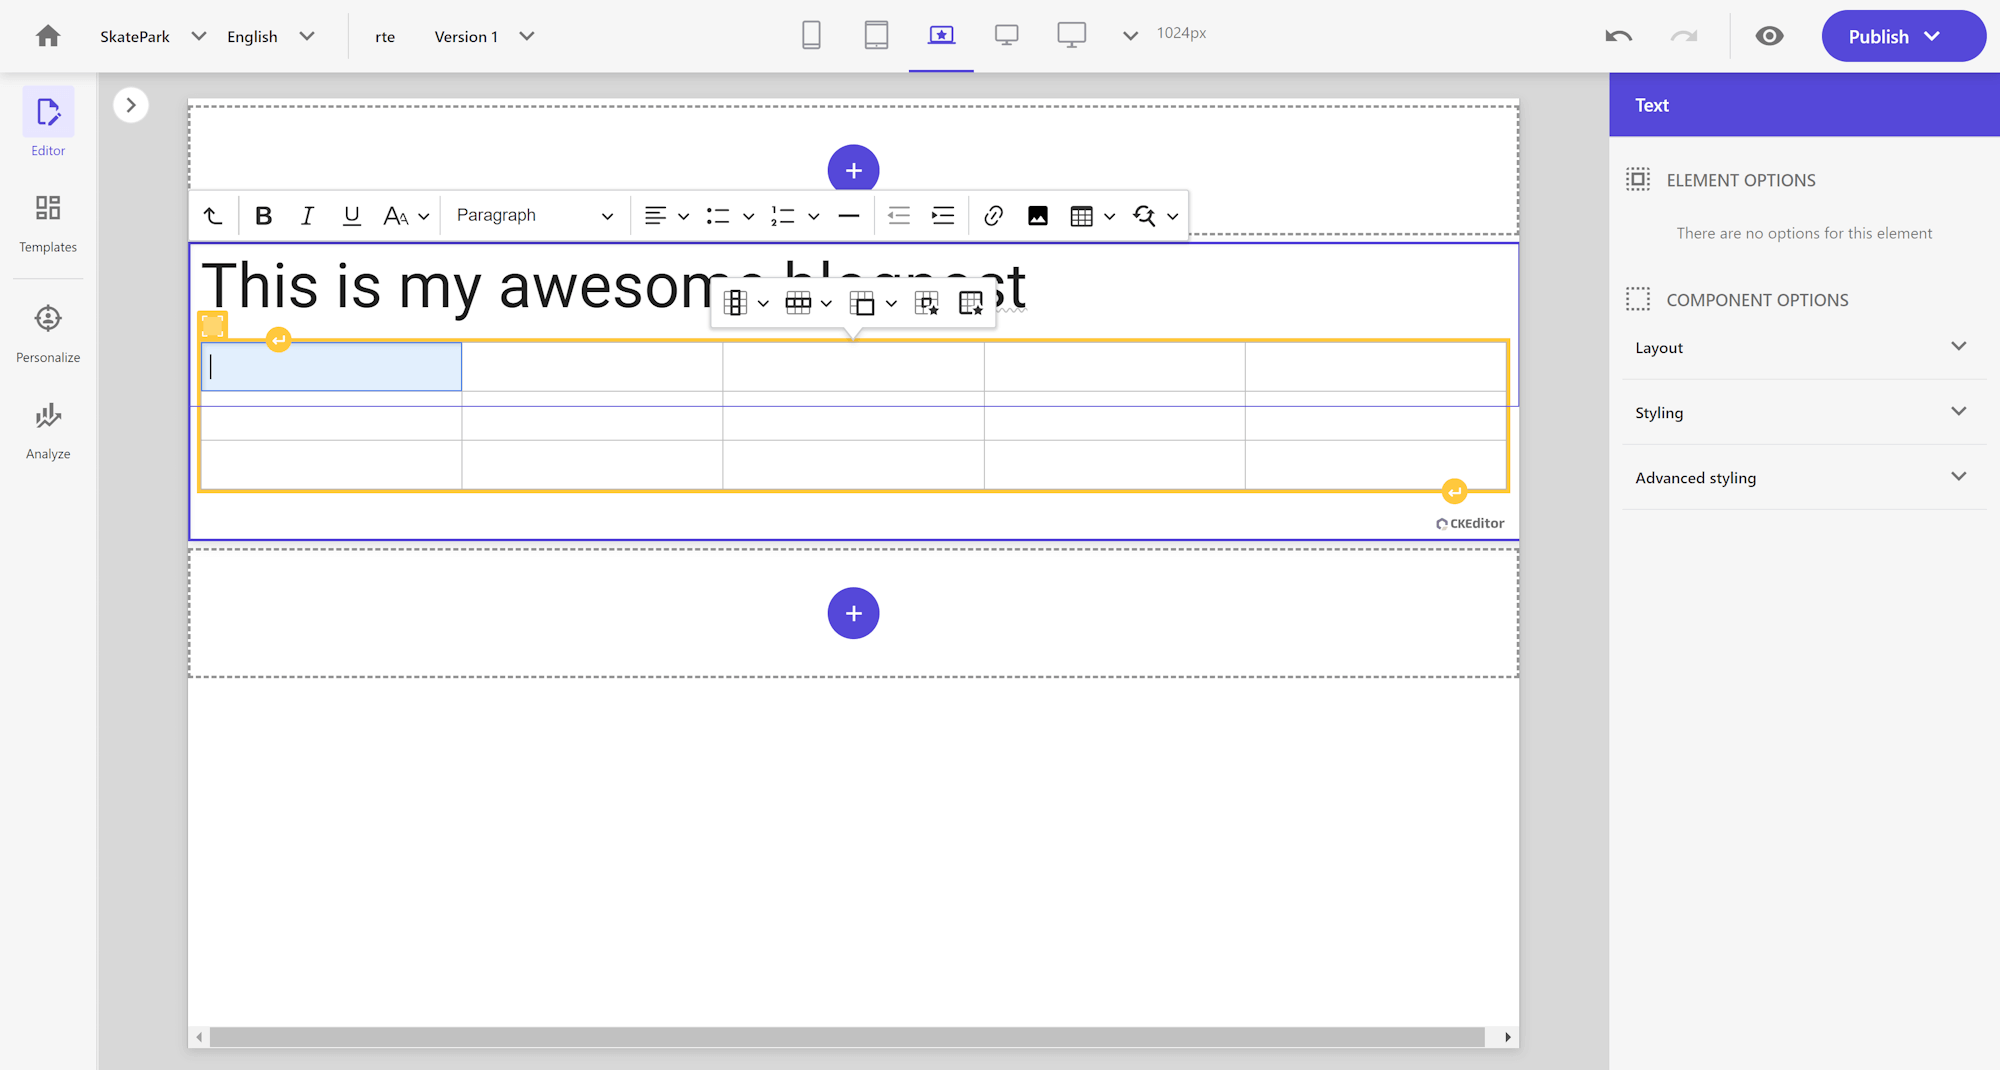Switch to mobile phone device view
The height and width of the screenshot is (1070, 2000).
pyautogui.click(x=811, y=36)
